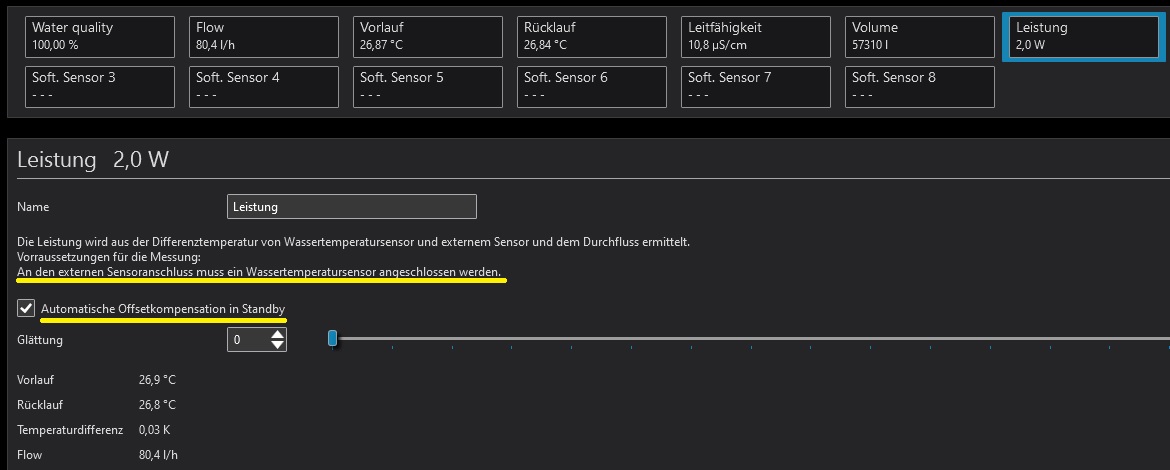Screen dimensions: 1170x470
Task: Select the Vorlauf sensor tile
Action: 428,37
